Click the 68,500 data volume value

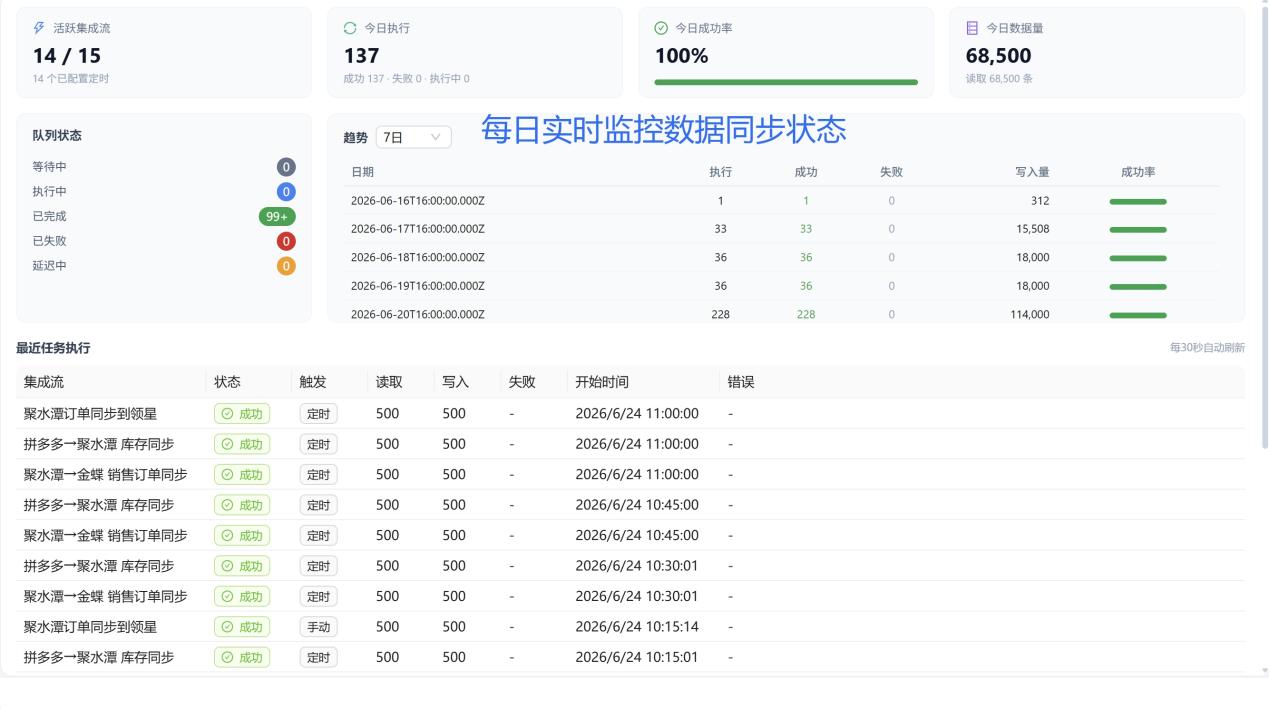tap(998, 56)
